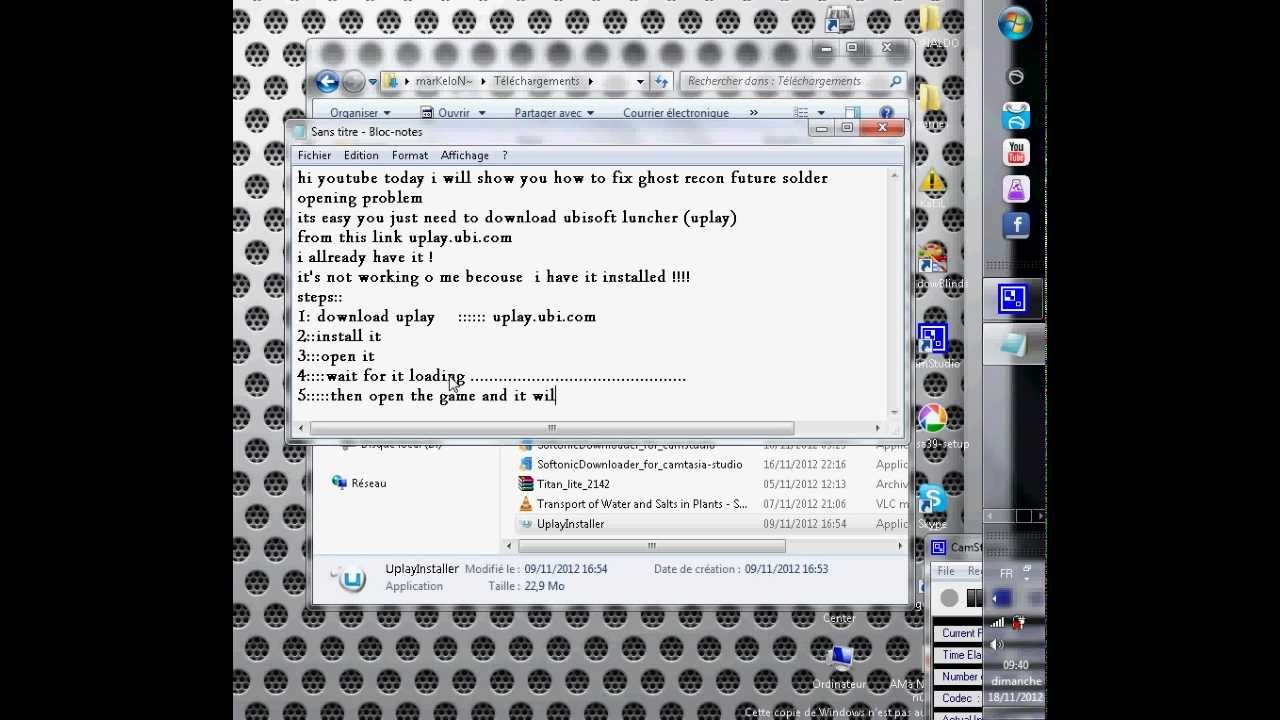The height and width of the screenshot is (720, 1280).
Task: Click the Téléchargements breadcrumb segment
Action: (x=536, y=81)
